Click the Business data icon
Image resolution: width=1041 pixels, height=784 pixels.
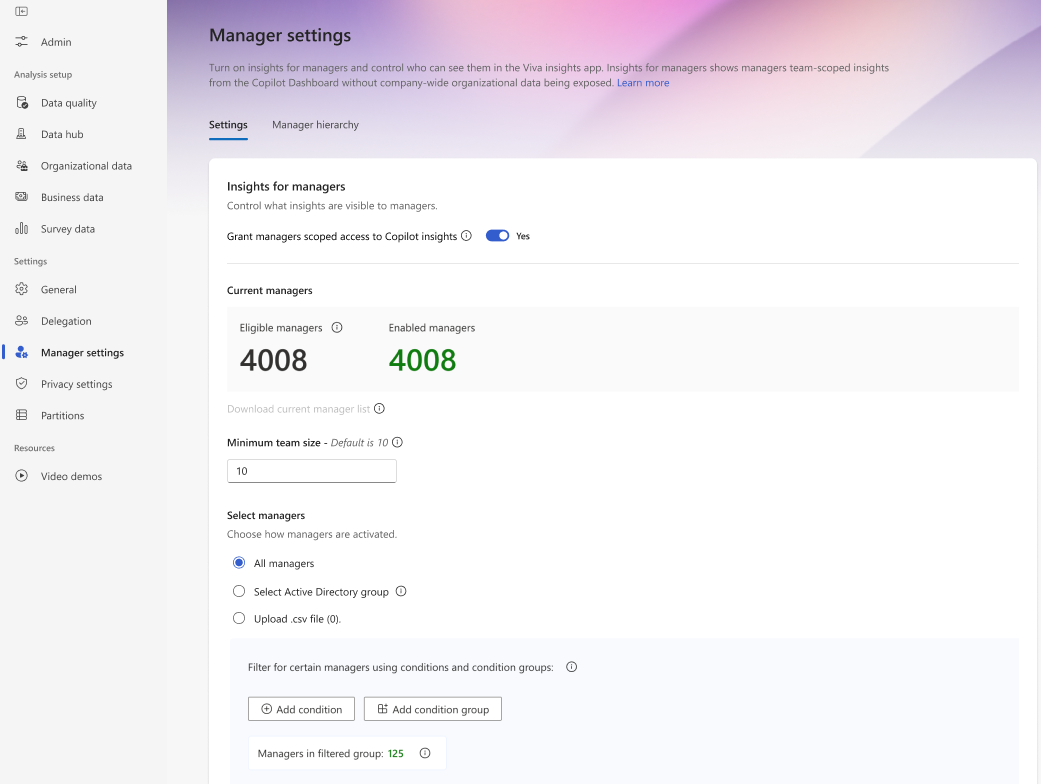(22, 197)
